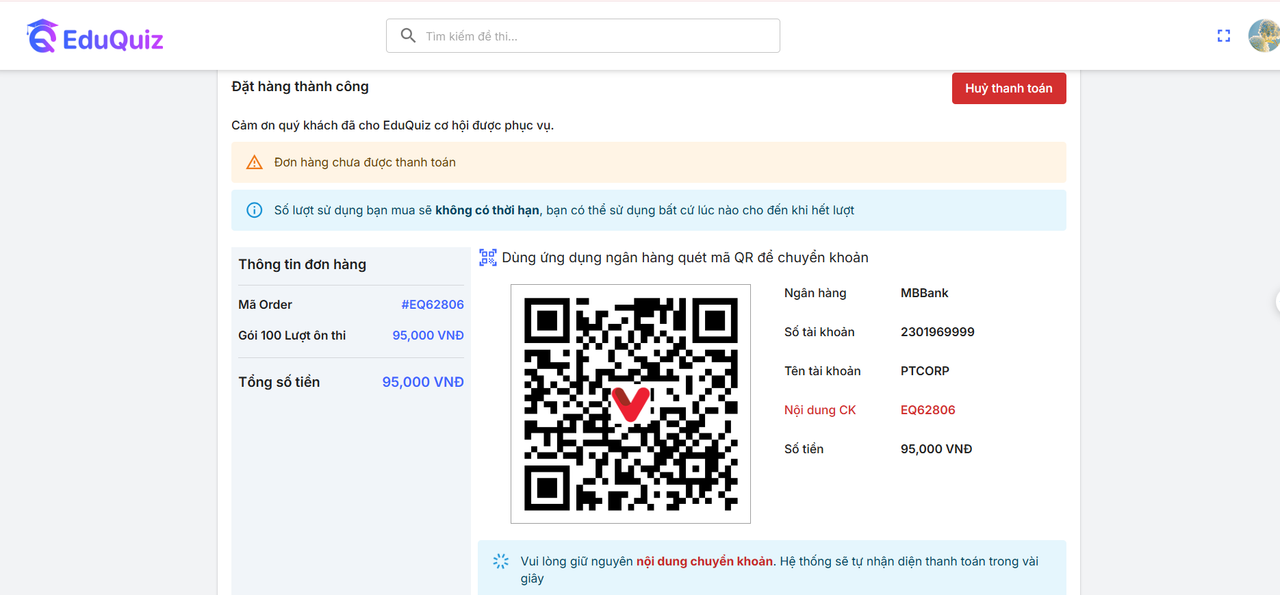Select the bank name "MBBank"
Viewport: 1280px width, 595px height.
click(x=925, y=293)
